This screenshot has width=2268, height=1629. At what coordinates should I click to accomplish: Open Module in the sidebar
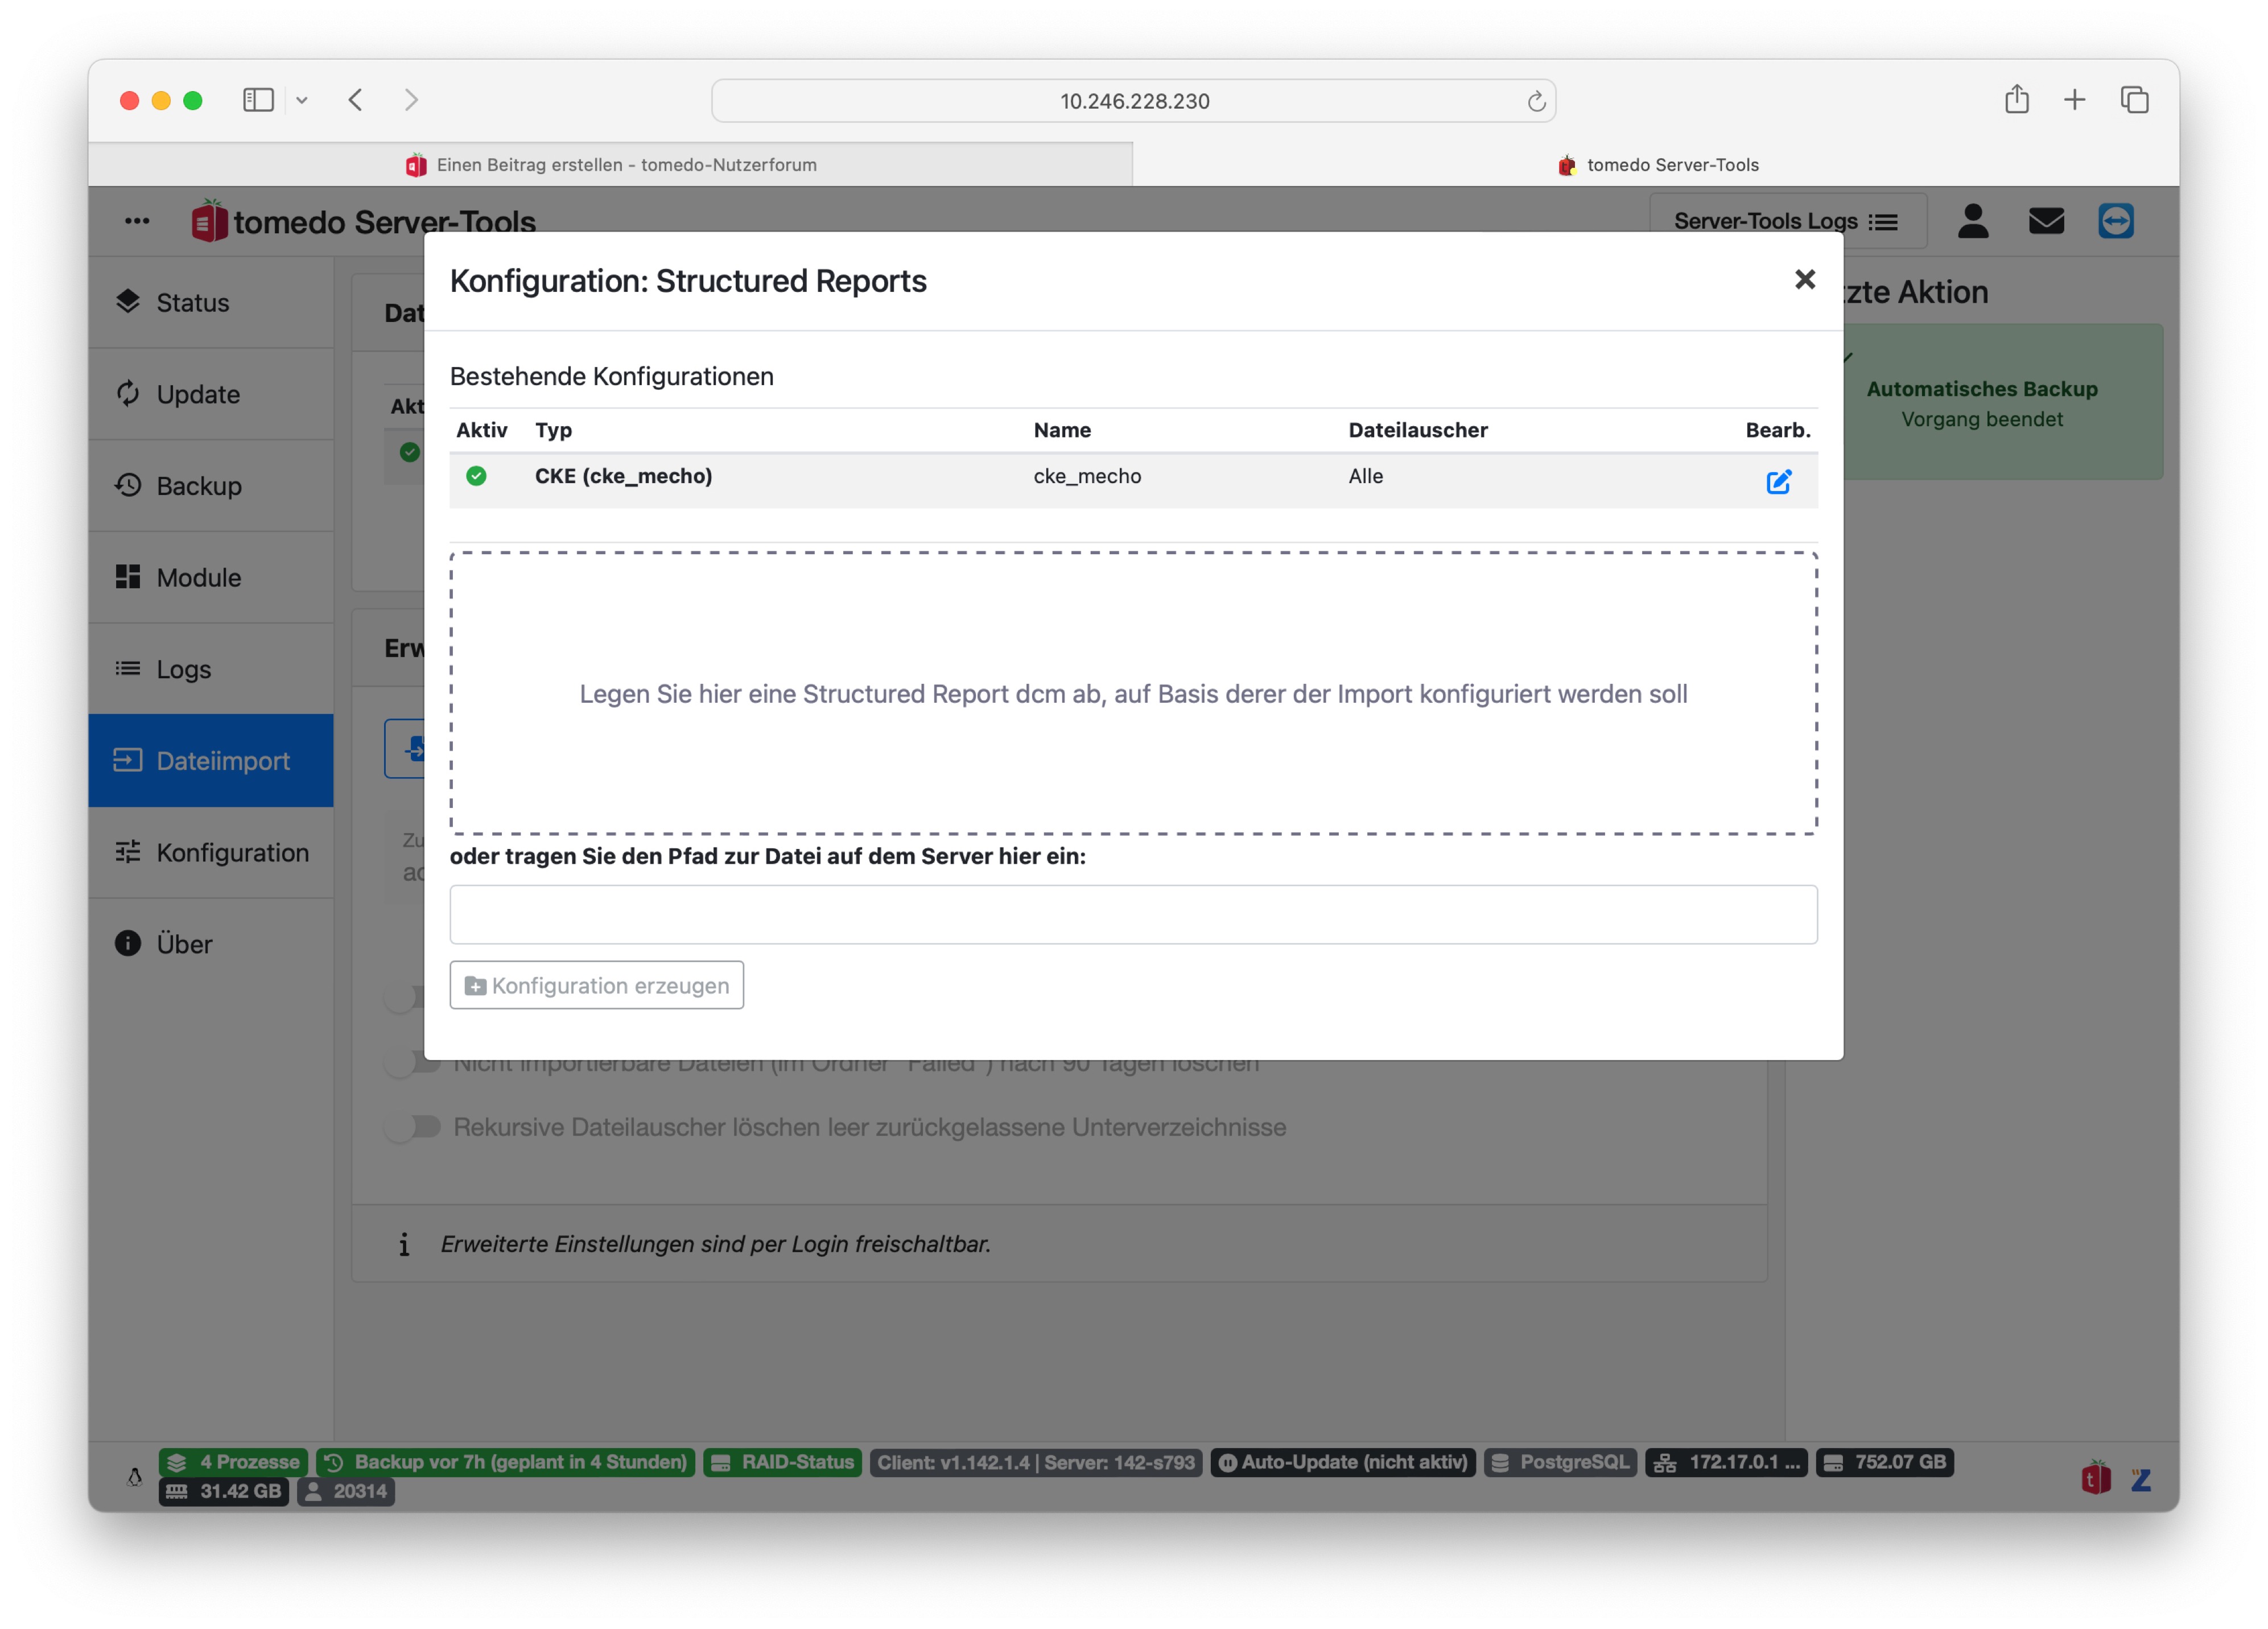point(211,577)
